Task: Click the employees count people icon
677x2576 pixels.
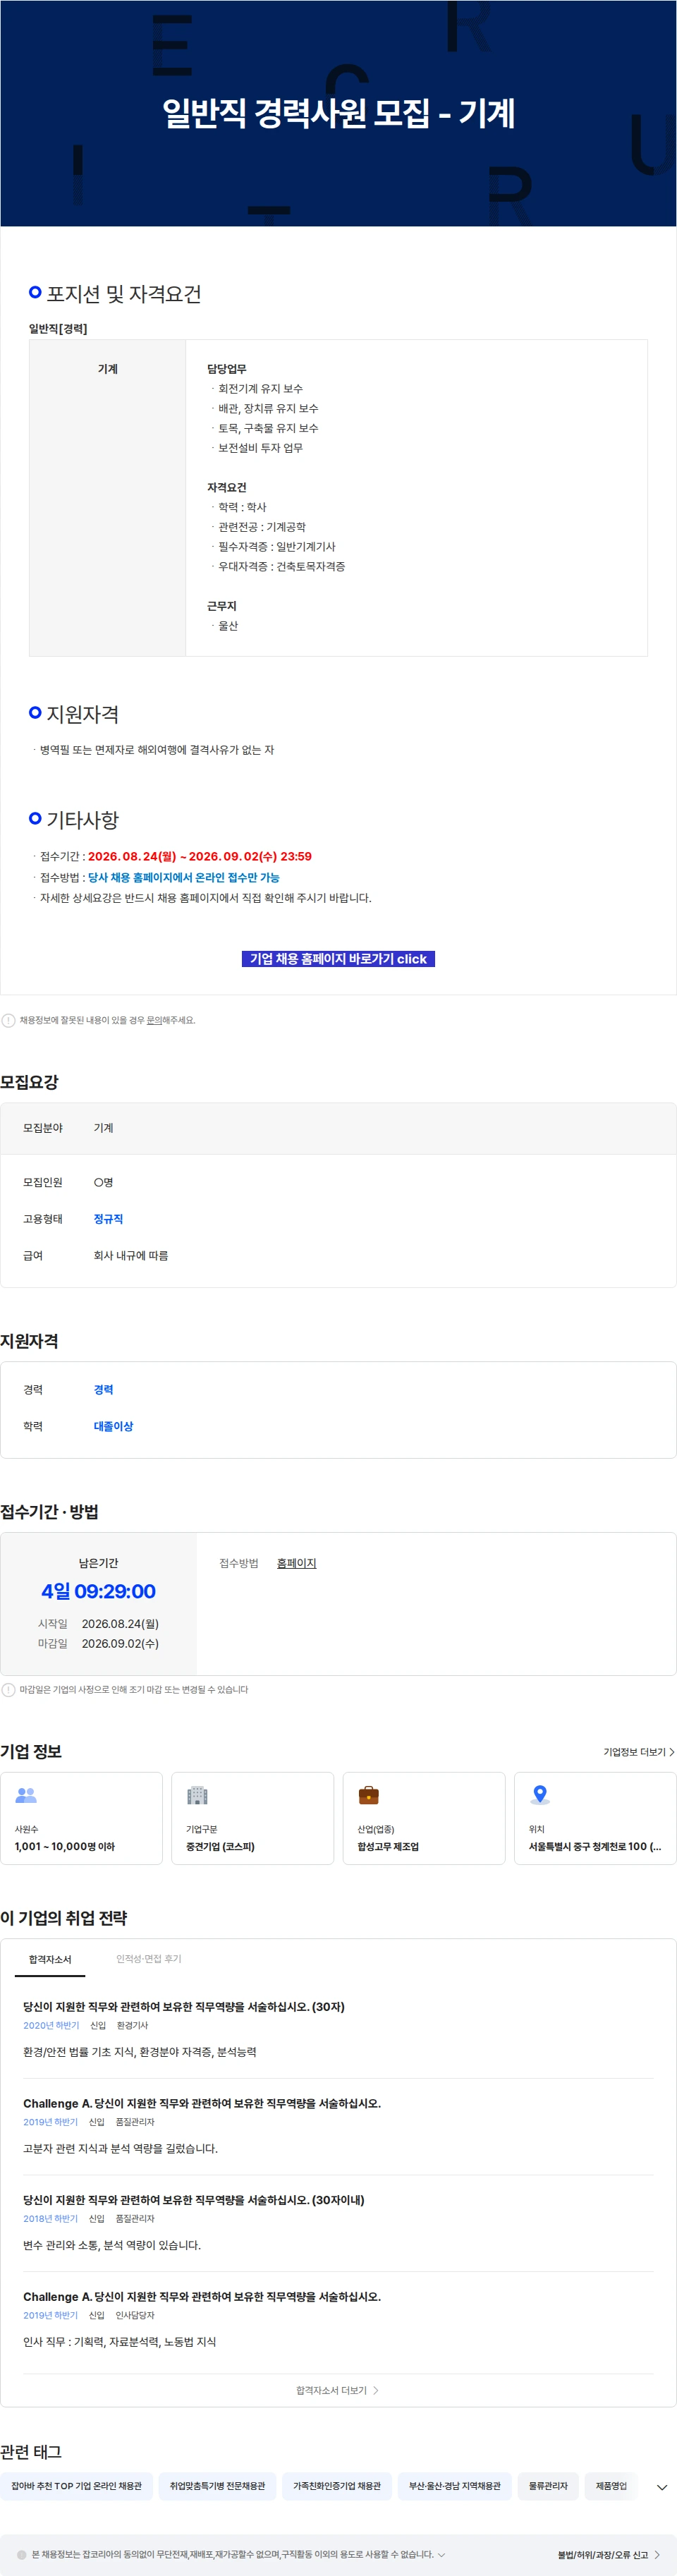Action: pyautogui.click(x=26, y=1795)
